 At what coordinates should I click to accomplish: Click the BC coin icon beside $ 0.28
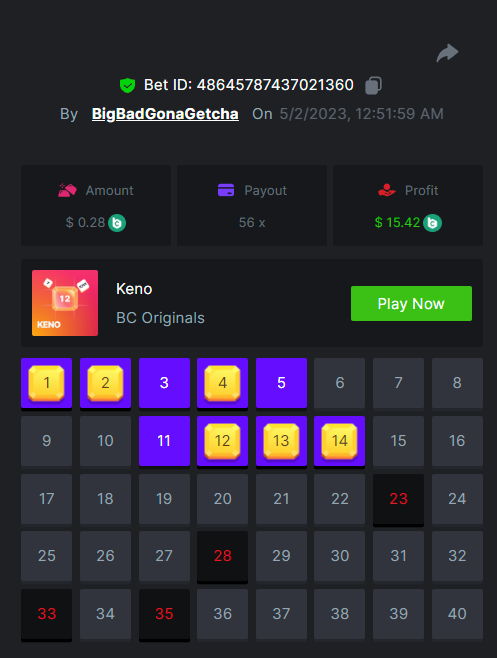[117, 223]
